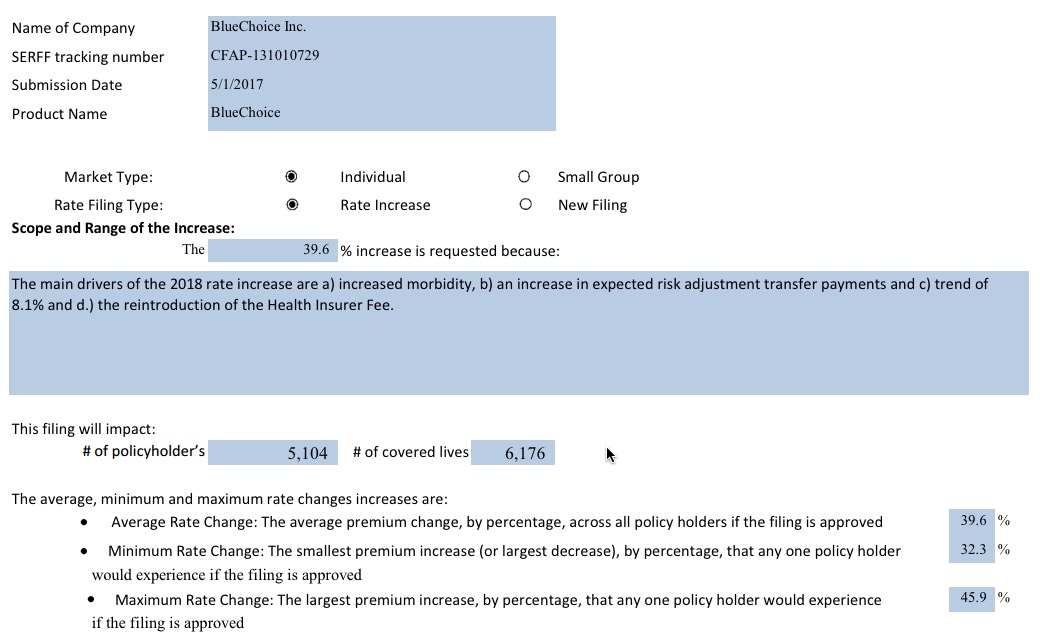1047x644 pixels.
Task: Click the Minimum Rate Change percentage field
Action: [x=972, y=550]
